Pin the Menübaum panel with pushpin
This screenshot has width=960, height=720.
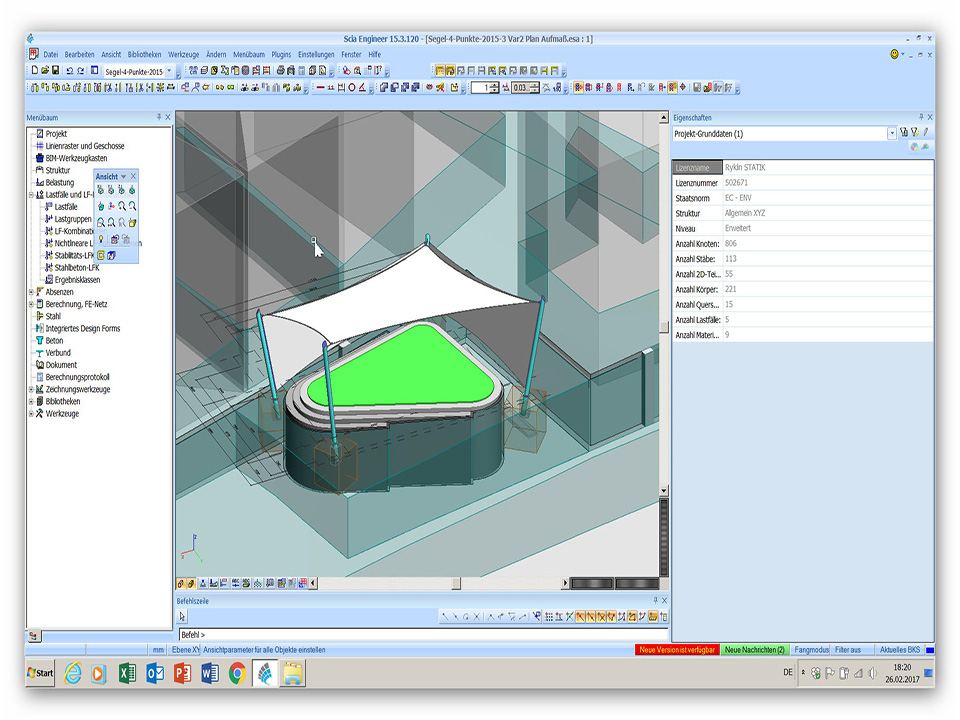(158, 118)
